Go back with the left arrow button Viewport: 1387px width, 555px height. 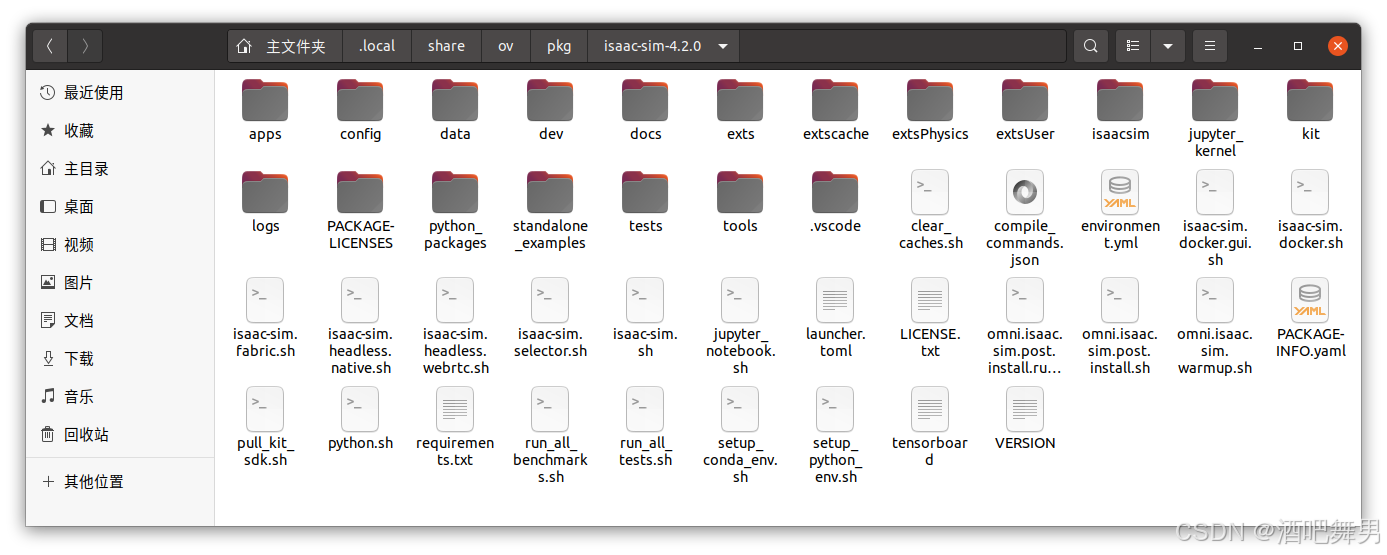click(x=50, y=46)
